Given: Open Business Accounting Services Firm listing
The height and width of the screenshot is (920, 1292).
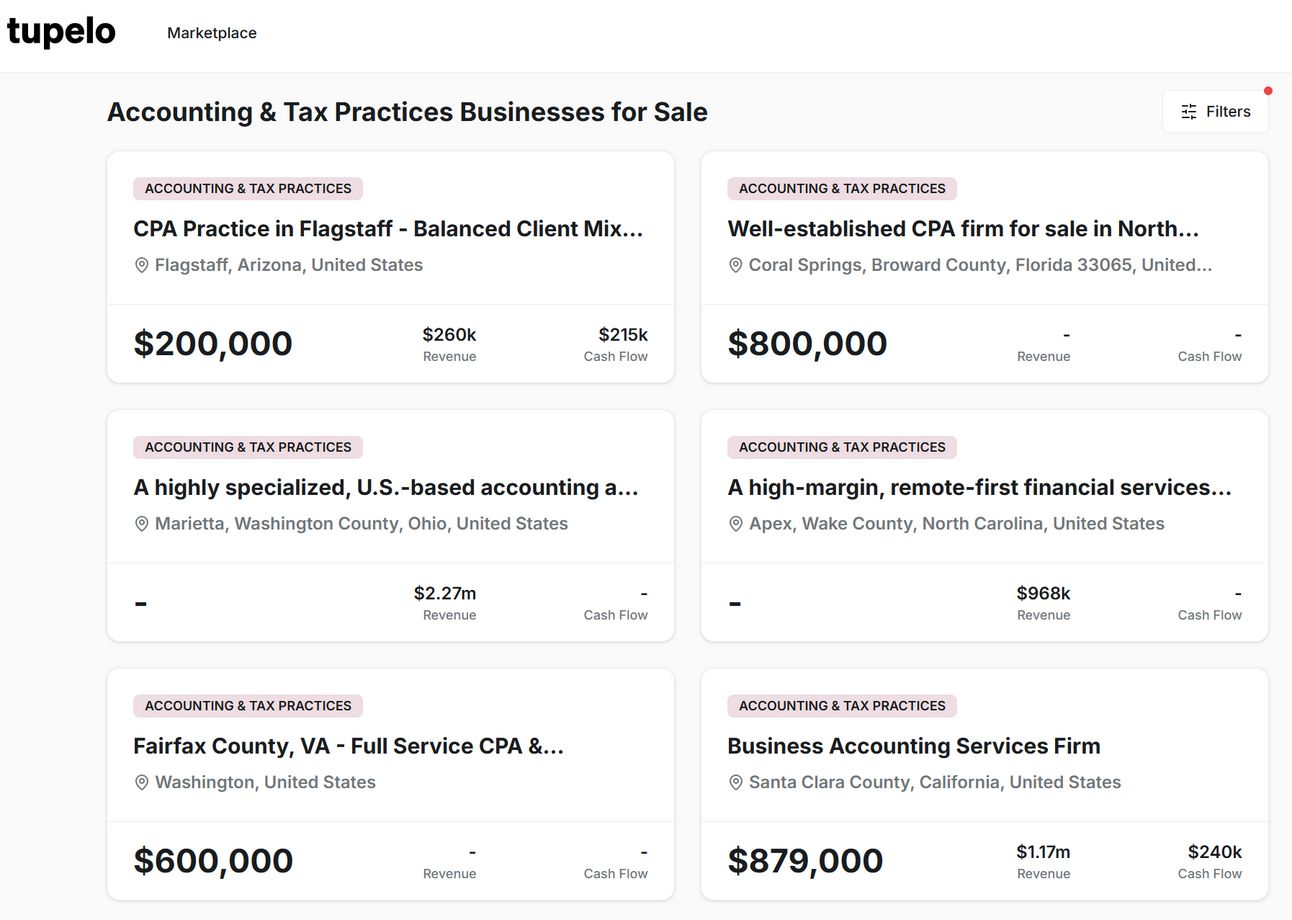Looking at the screenshot, I should click(x=914, y=746).
